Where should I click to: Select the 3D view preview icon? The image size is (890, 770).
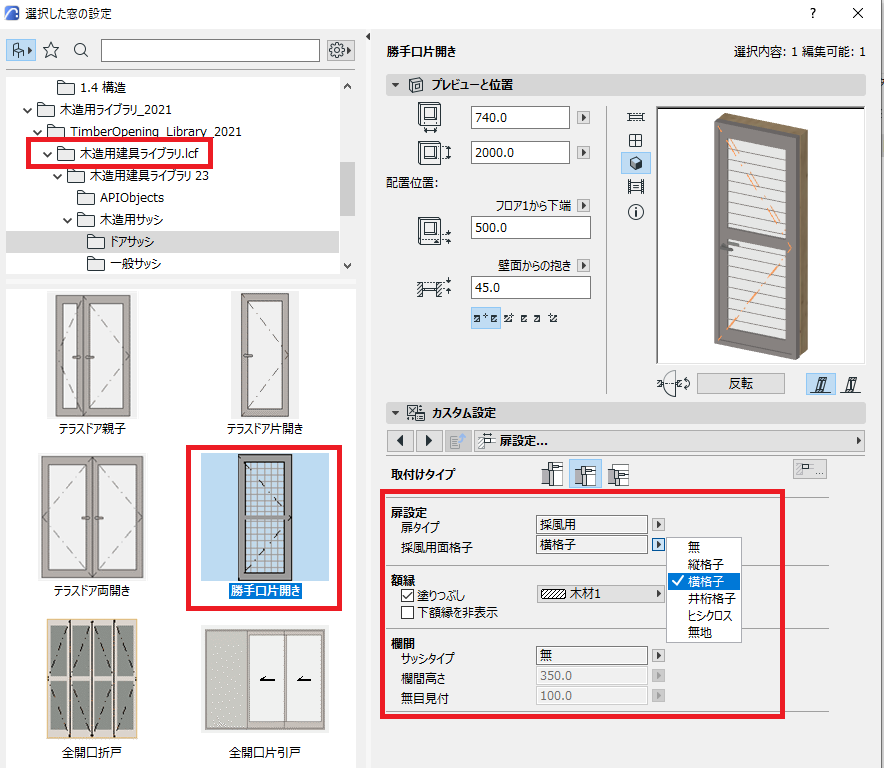[x=636, y=163]
